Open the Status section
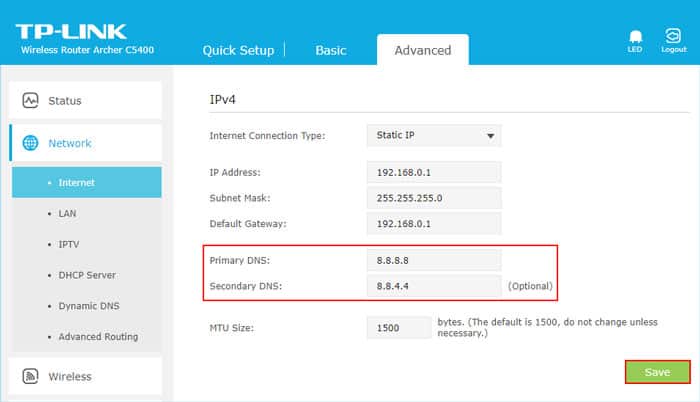Viewport: 700px width, 402px height. [85, 100]
